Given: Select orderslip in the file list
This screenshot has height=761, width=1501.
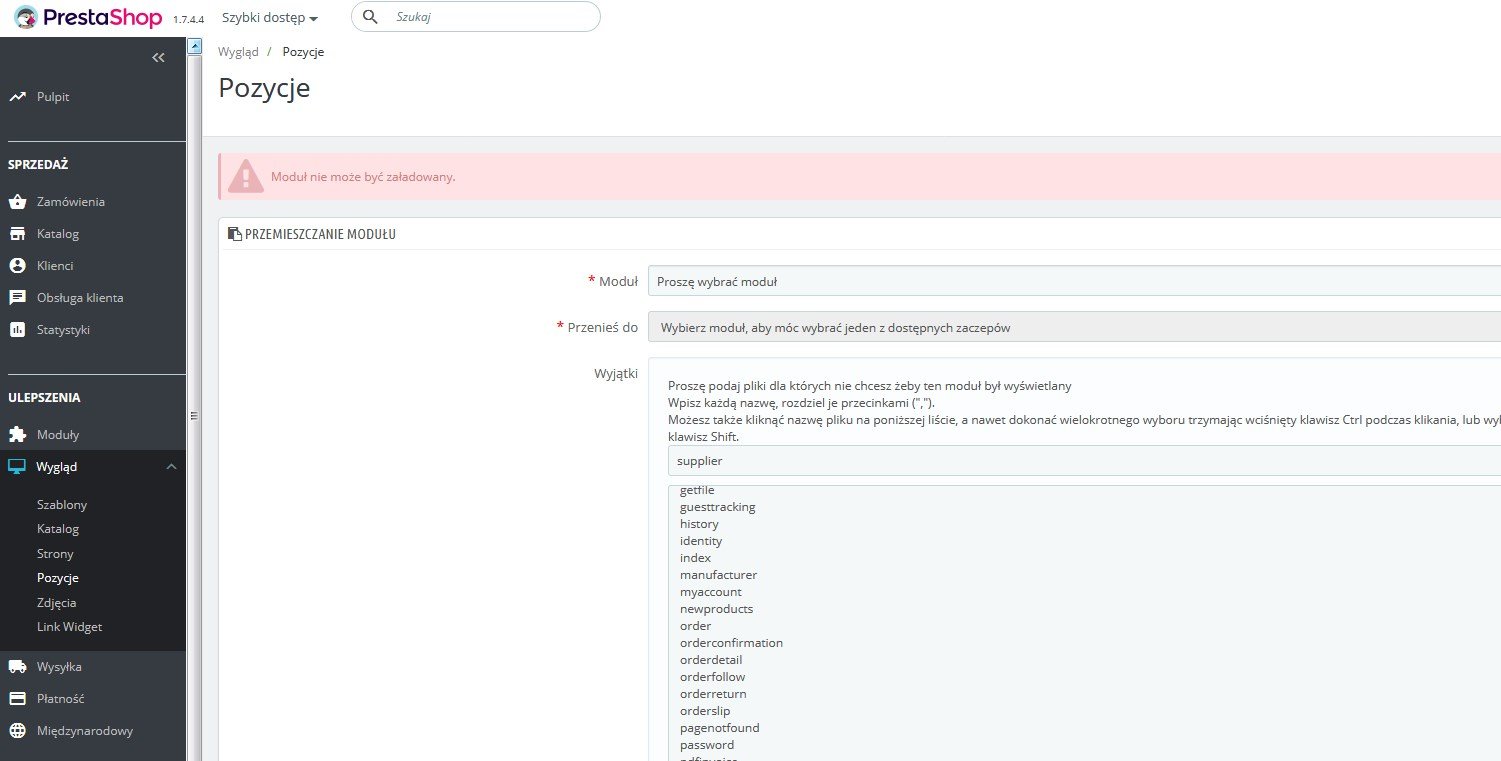Looking at the screenshot, I should click(705, 711).
